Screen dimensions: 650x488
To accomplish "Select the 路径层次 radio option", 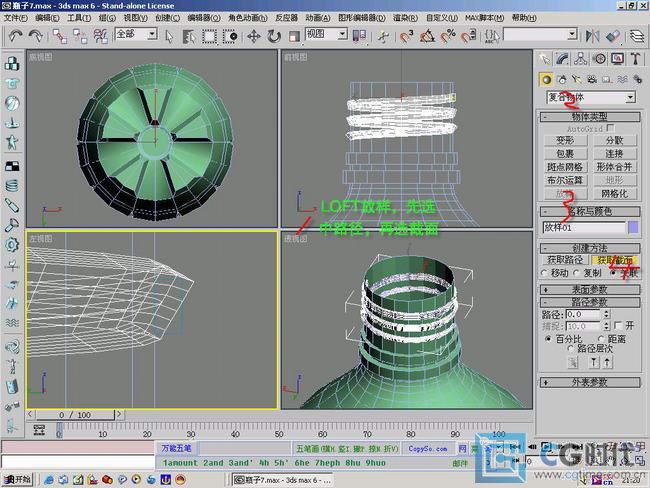I will point(571,348).
